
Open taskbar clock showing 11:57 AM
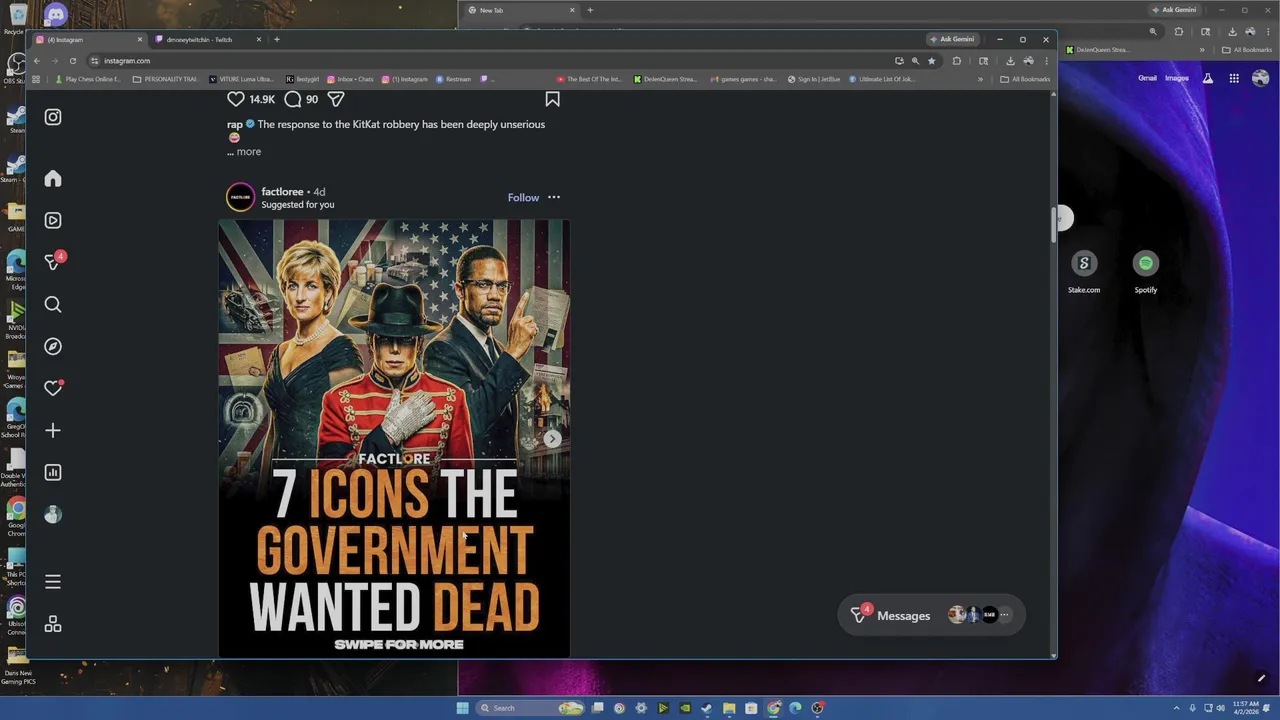pyautogui.click(x=1246, y=708)
